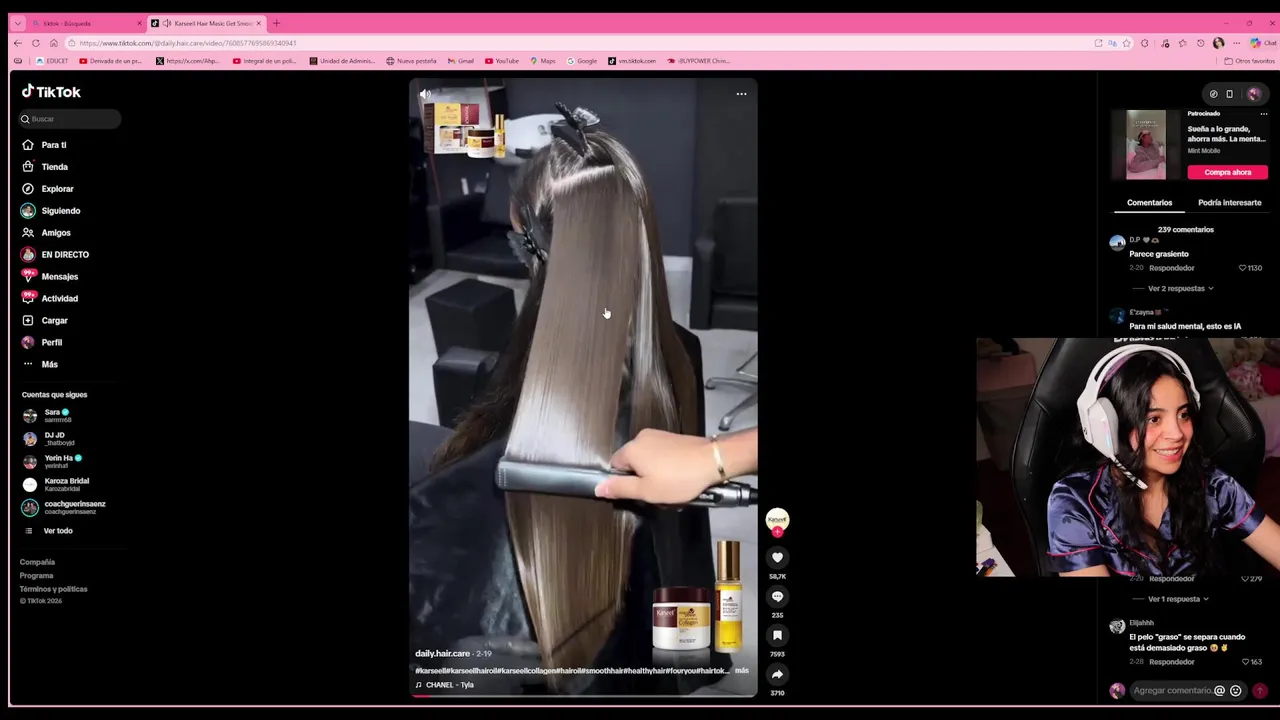The height and width of the screenshot is (720, 1280).
Task: Open the TikTok coins icon in top pill
Action: 1213,94
